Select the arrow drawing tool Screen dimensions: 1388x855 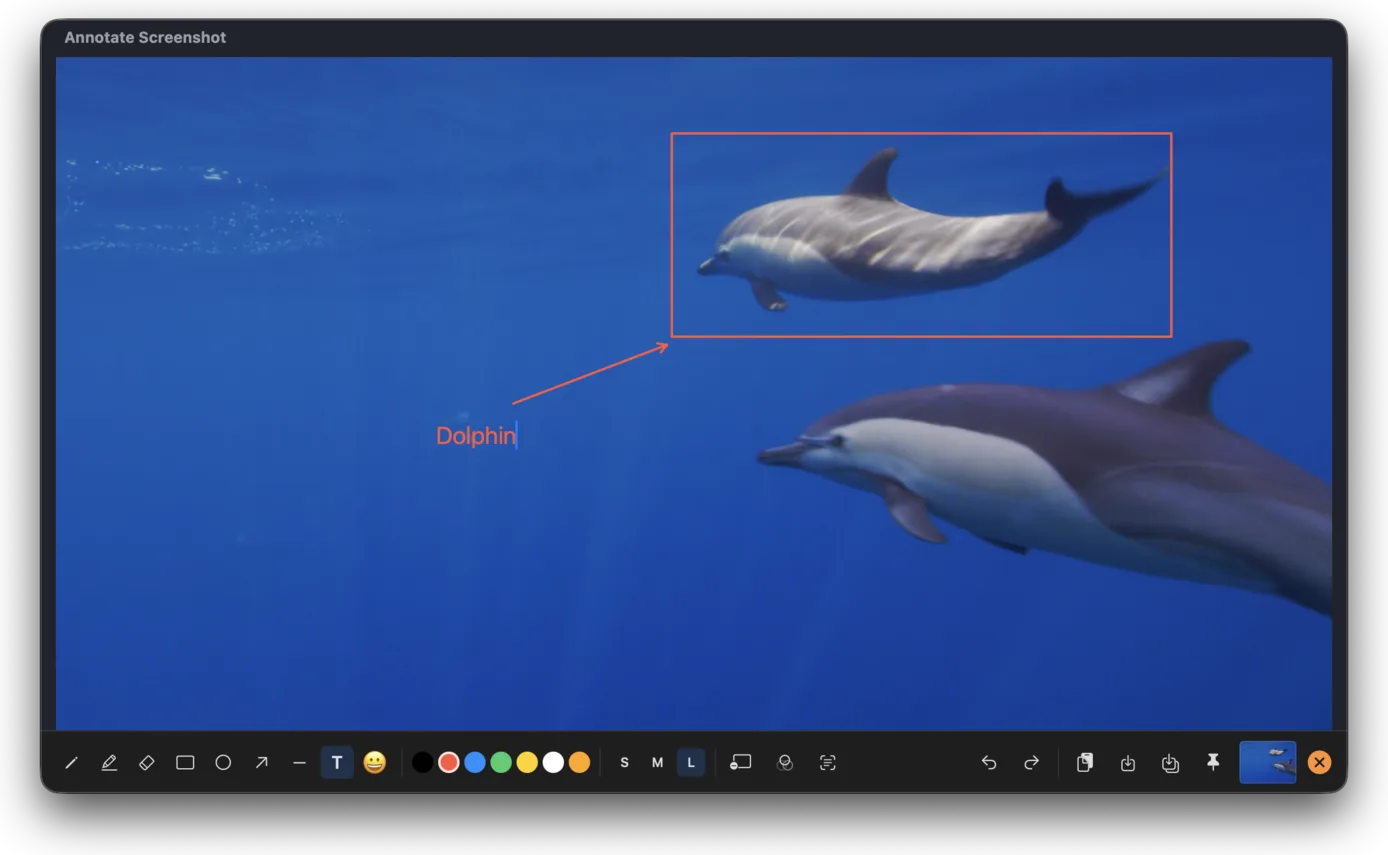[x=261, y=763]
